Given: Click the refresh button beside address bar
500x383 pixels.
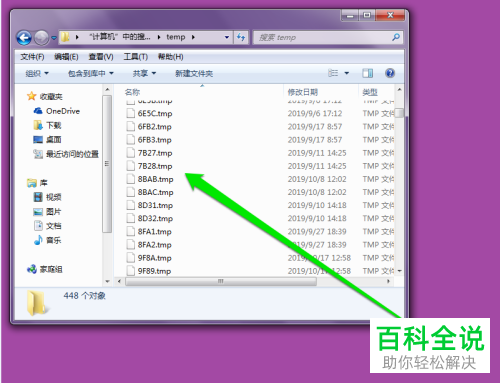Looking at the screenshot, I should (241, 37).
